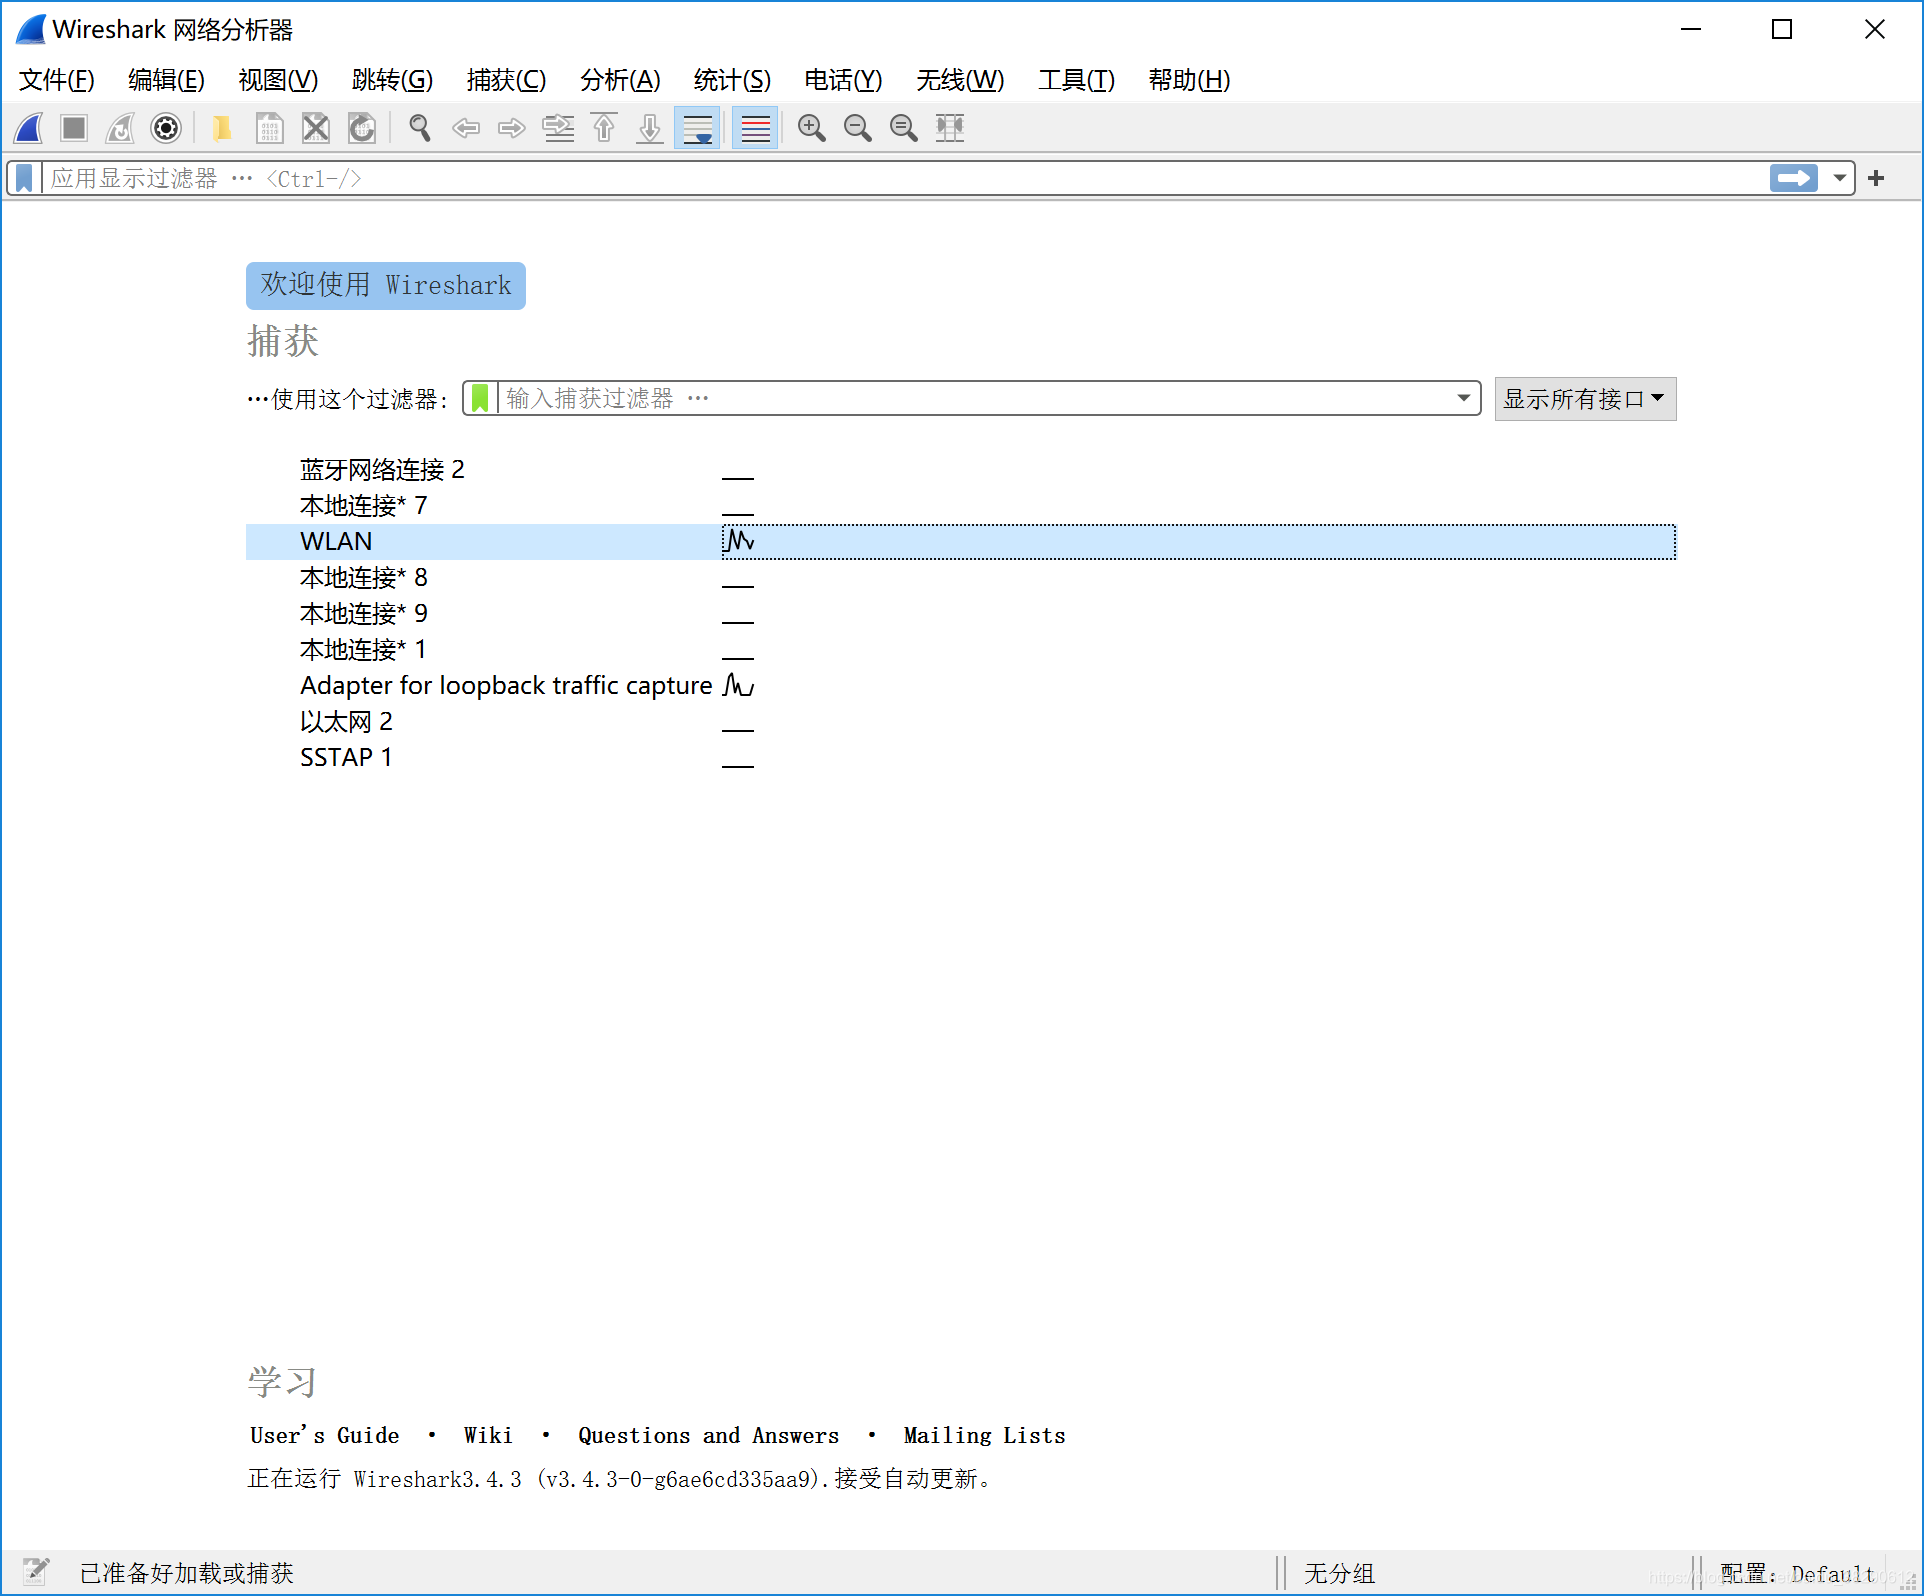Open the 统计(S) menu
The width and height of the screenshot is (1924, 1596).
pyautogui.click(x=732, y=80)
